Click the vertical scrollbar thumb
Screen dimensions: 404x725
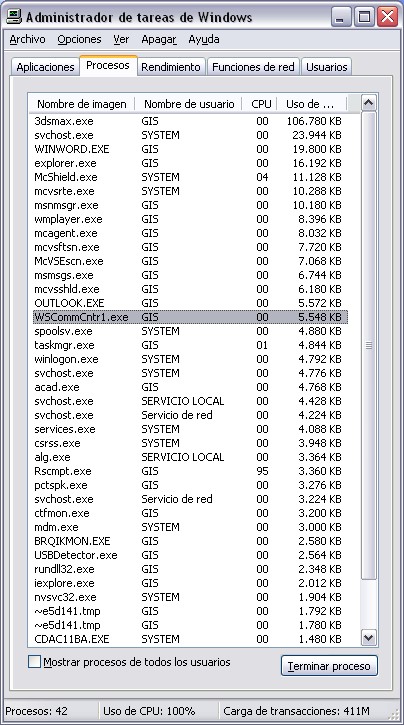(x=368, y=345)
